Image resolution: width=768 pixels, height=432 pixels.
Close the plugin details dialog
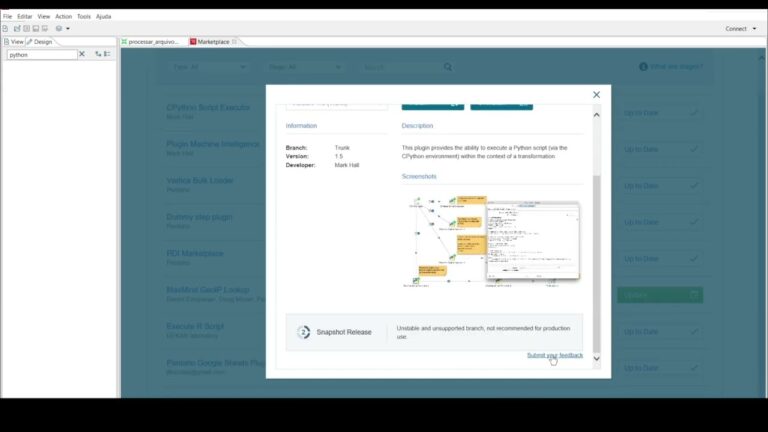click(596, 95)
